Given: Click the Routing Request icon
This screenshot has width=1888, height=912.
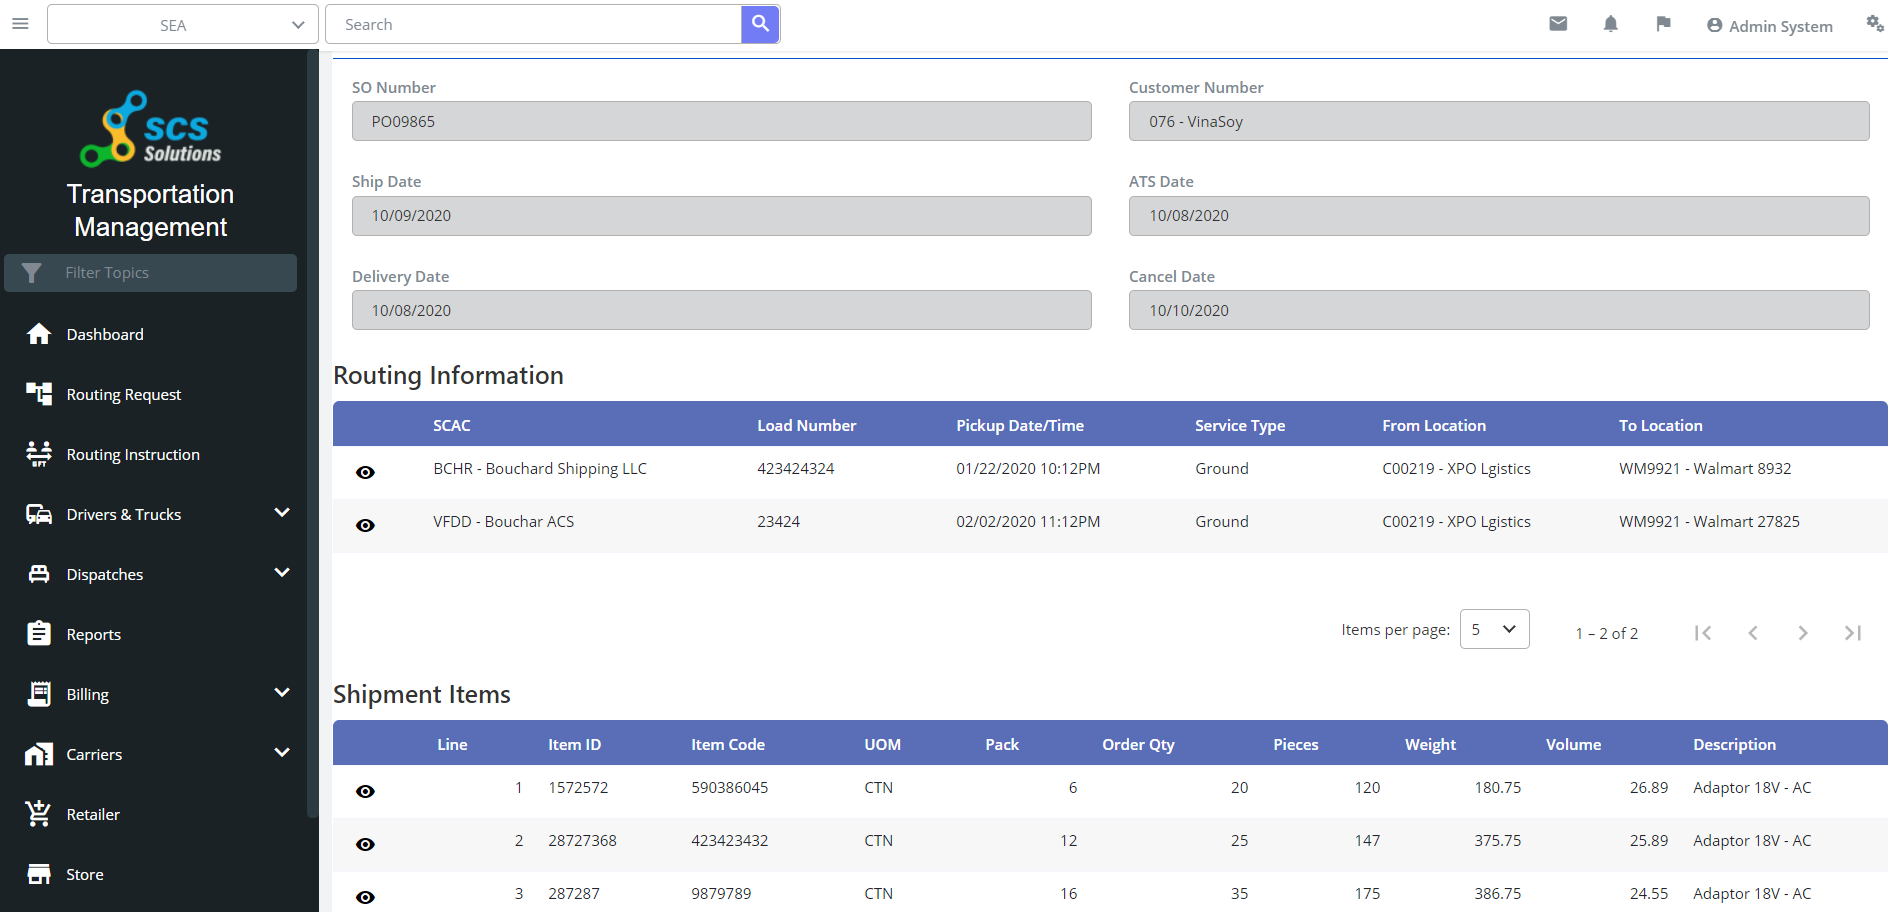Looking at the screenshot, I should (39, 393).
